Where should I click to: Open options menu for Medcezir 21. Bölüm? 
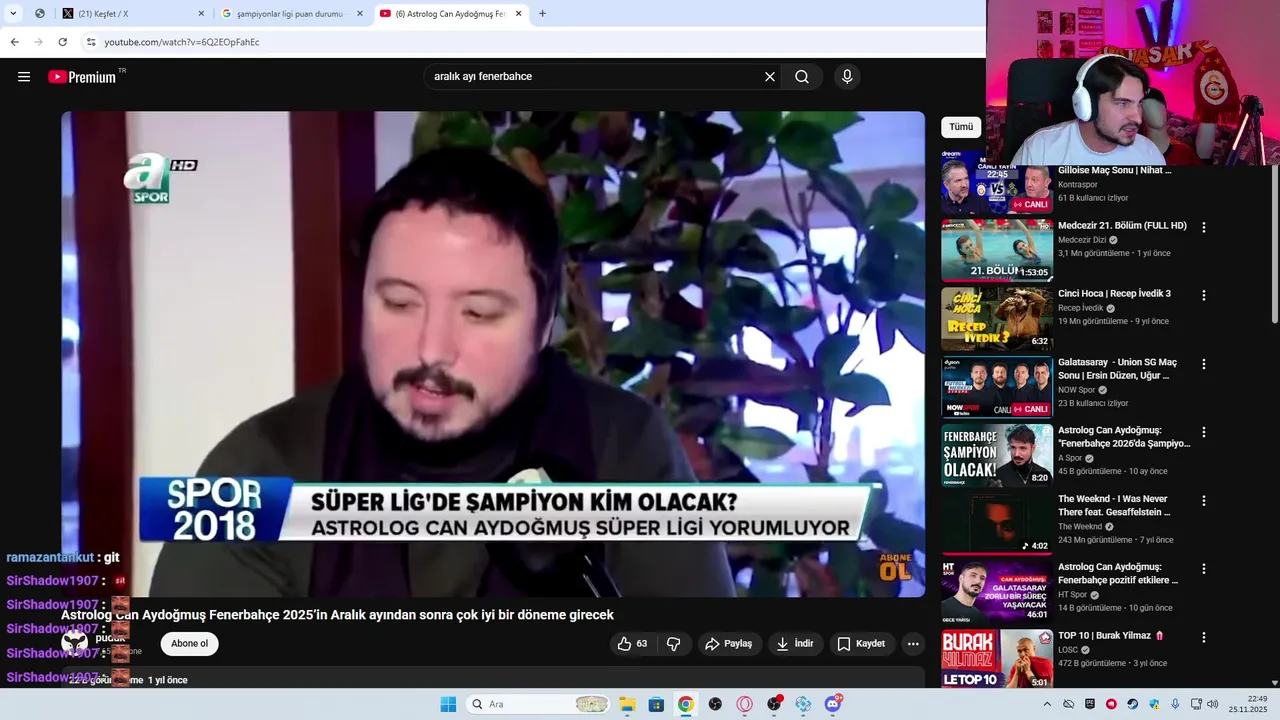pyautogui.click(x=1204, y=227)
